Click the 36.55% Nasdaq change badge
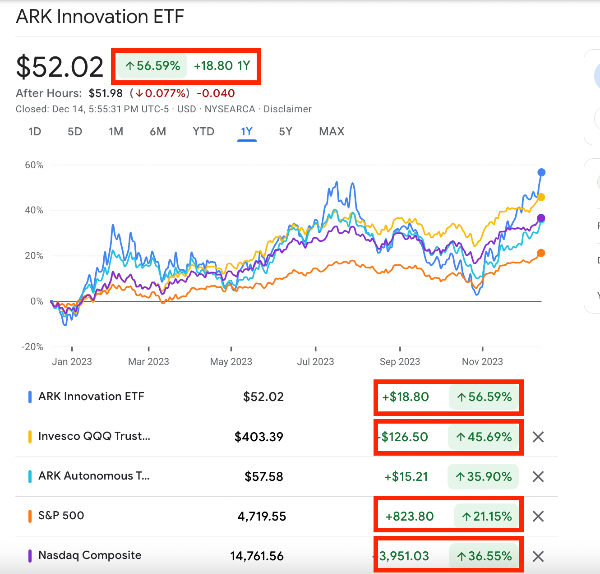This screenshot has height=574, width=600. coord(483,556)
